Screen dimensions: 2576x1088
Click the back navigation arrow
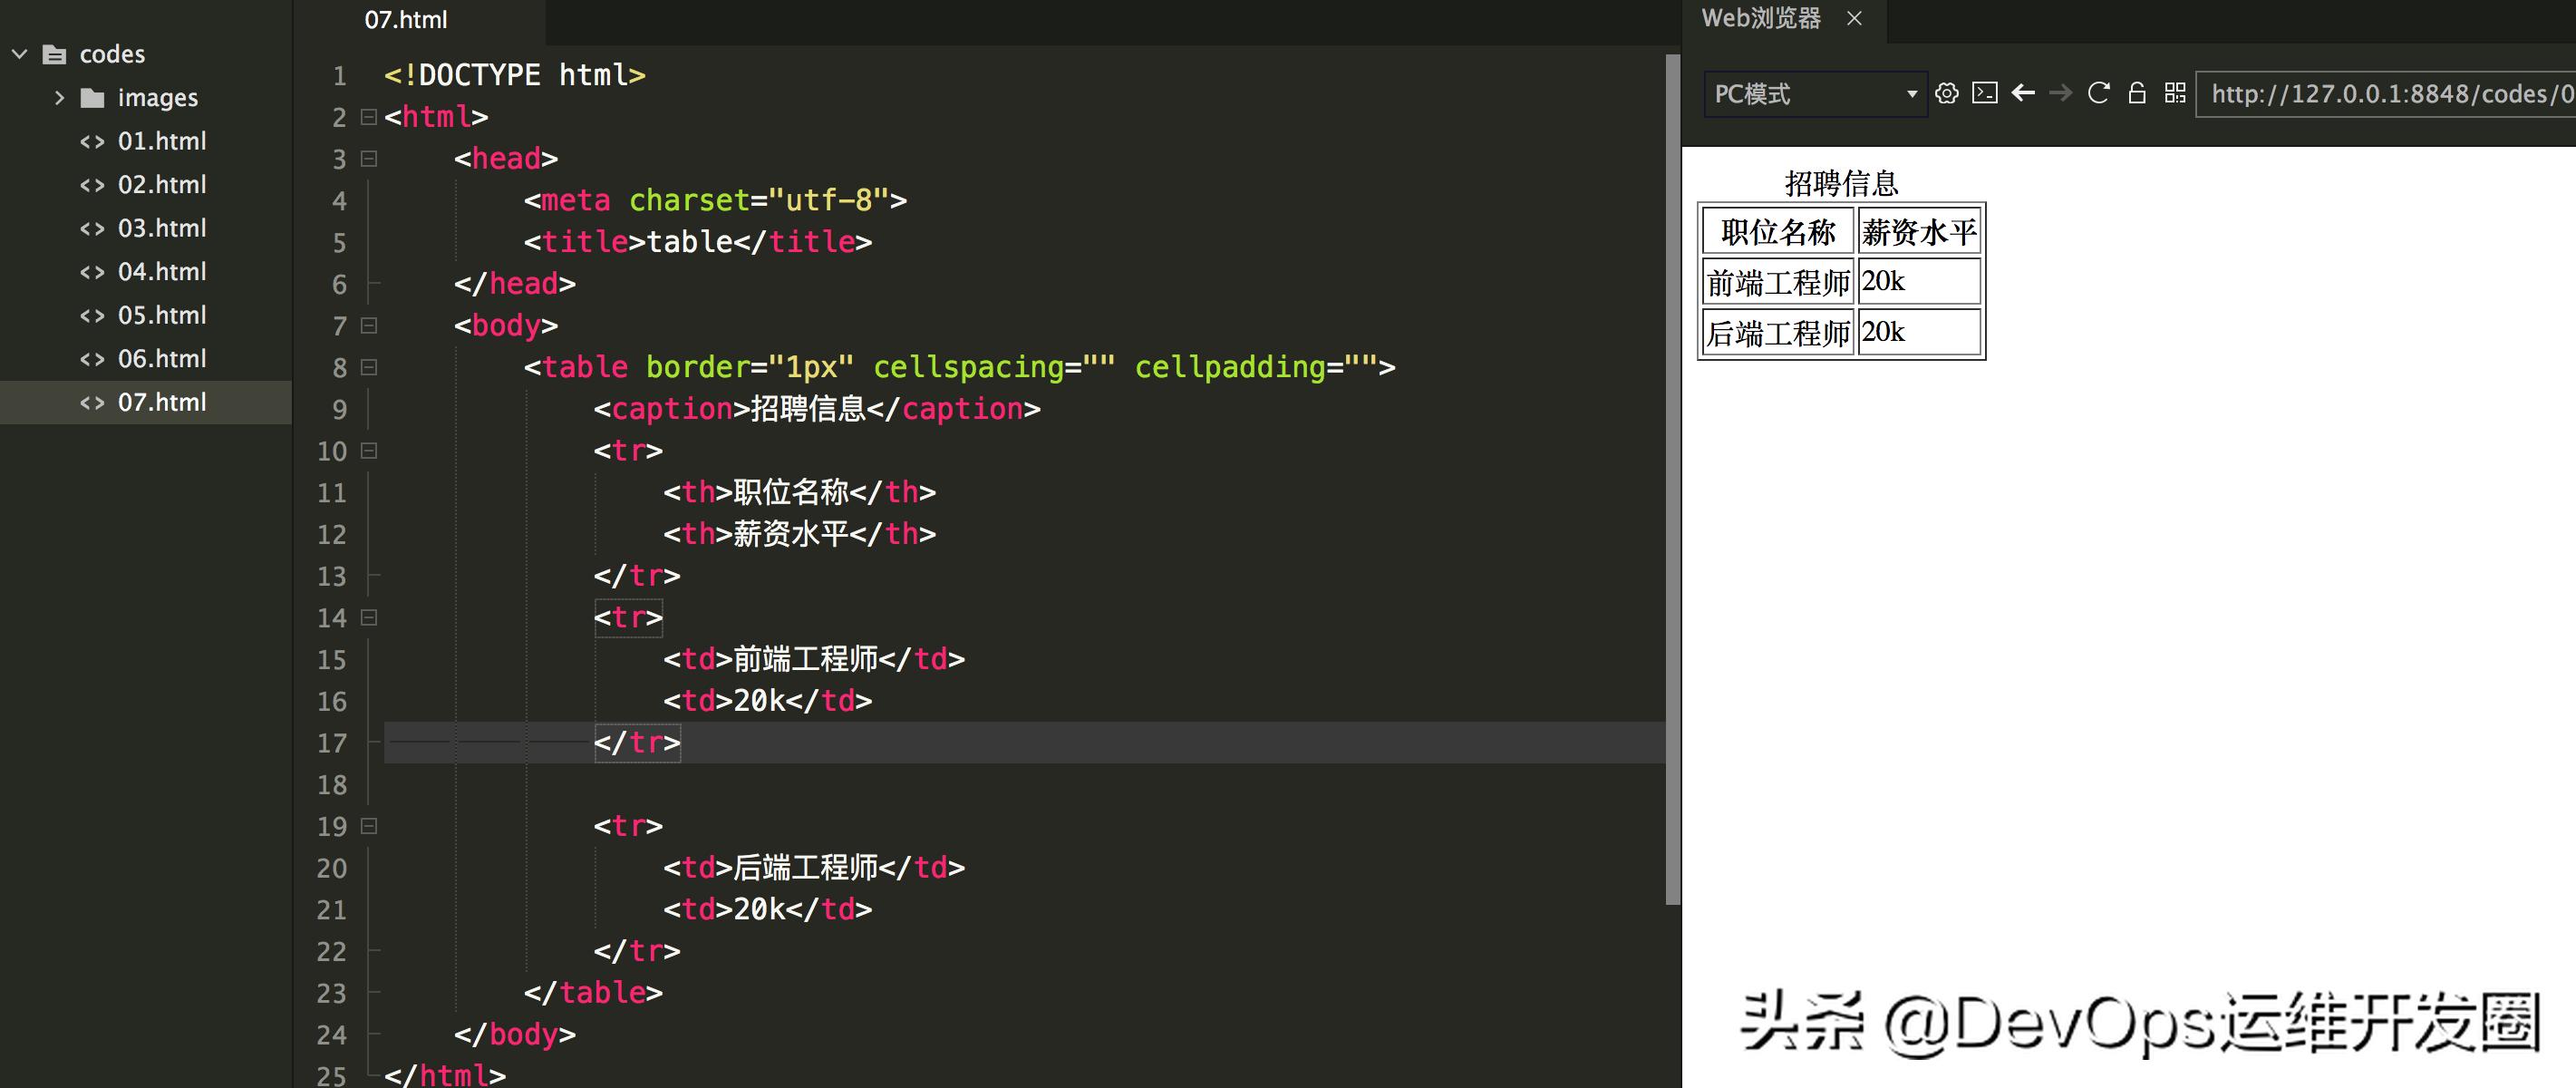[x=2024, y=94]
